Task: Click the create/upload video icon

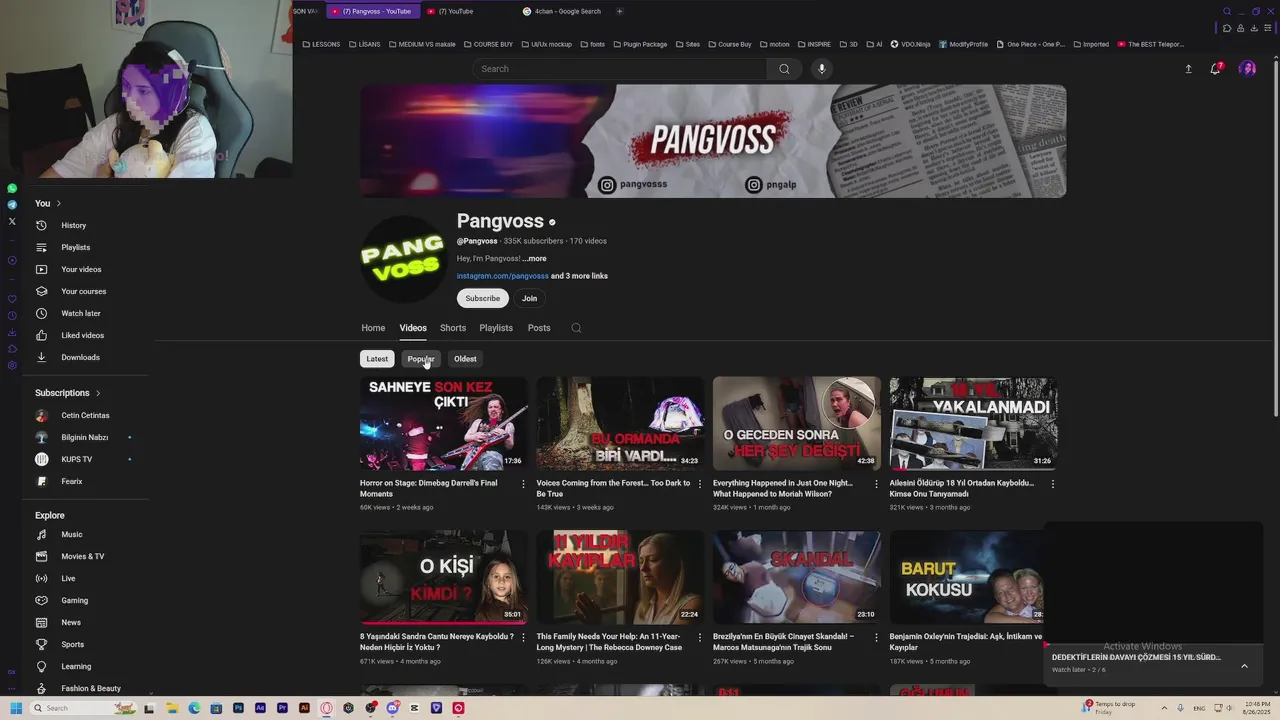Action: coord(1188,69)
